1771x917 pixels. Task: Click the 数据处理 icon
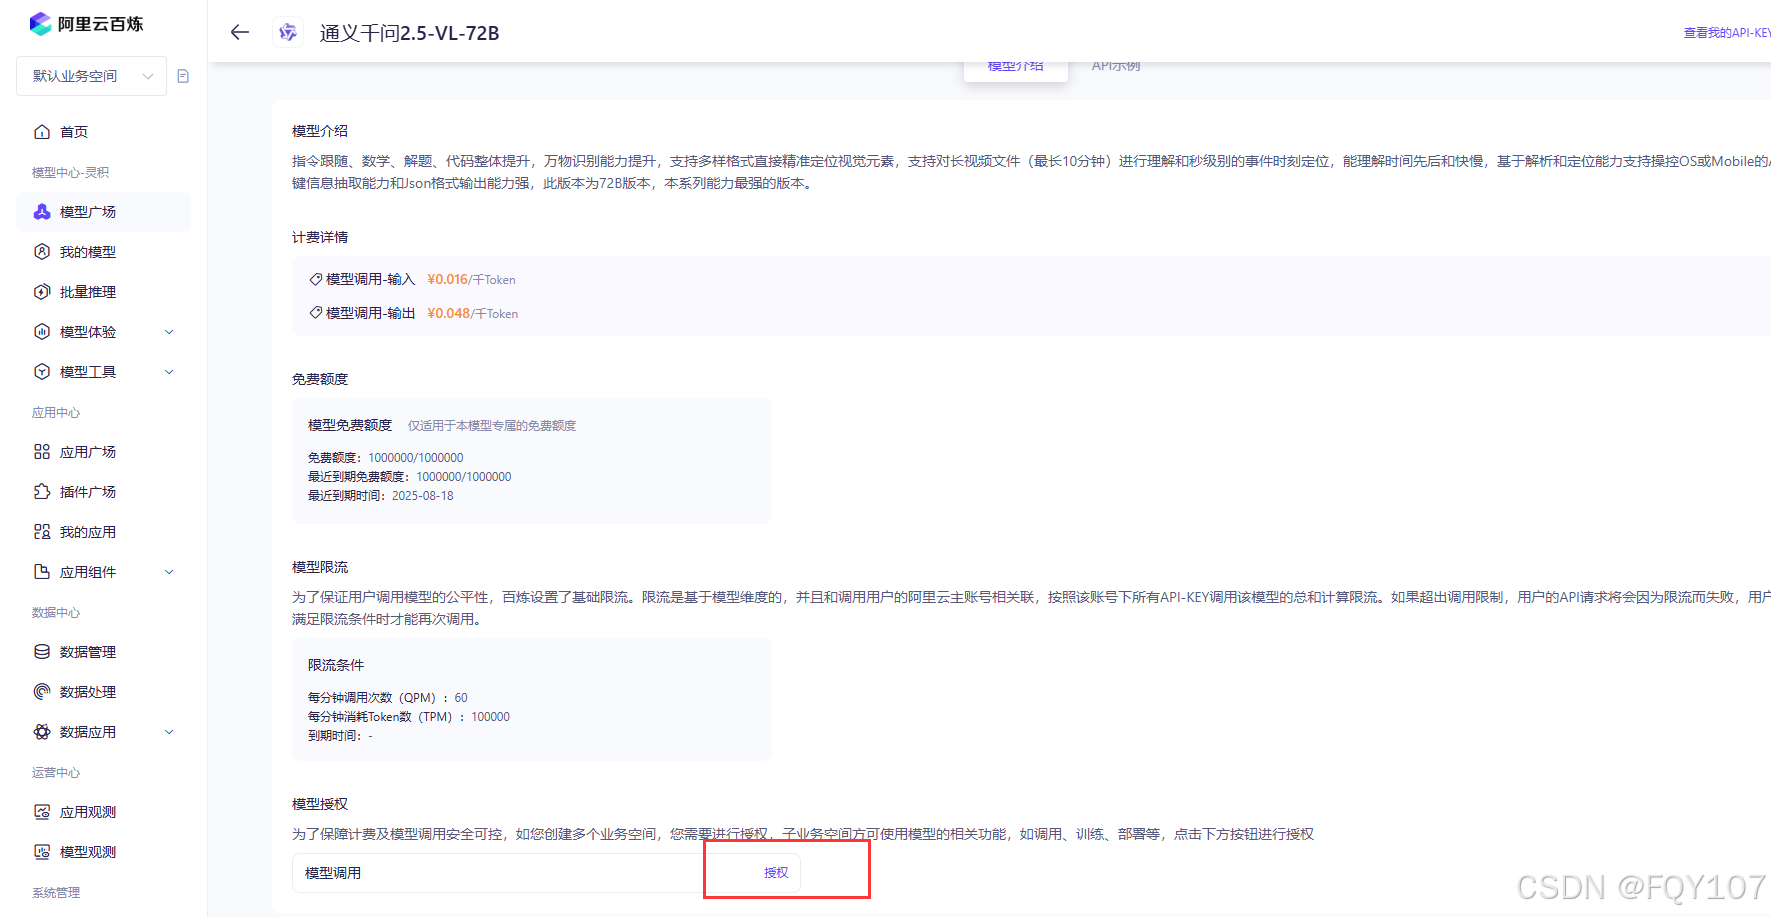[42, 692]
